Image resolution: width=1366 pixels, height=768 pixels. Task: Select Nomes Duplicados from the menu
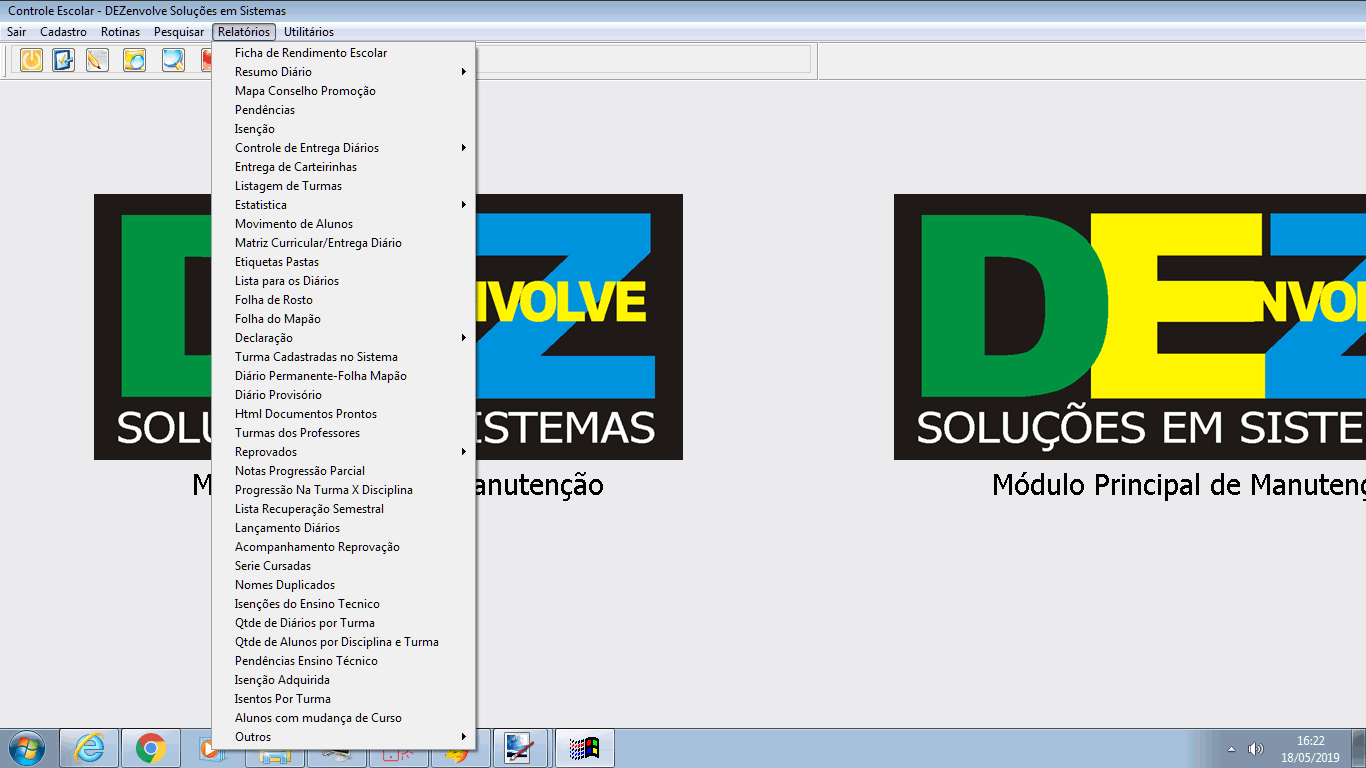(x=285, y=585)
